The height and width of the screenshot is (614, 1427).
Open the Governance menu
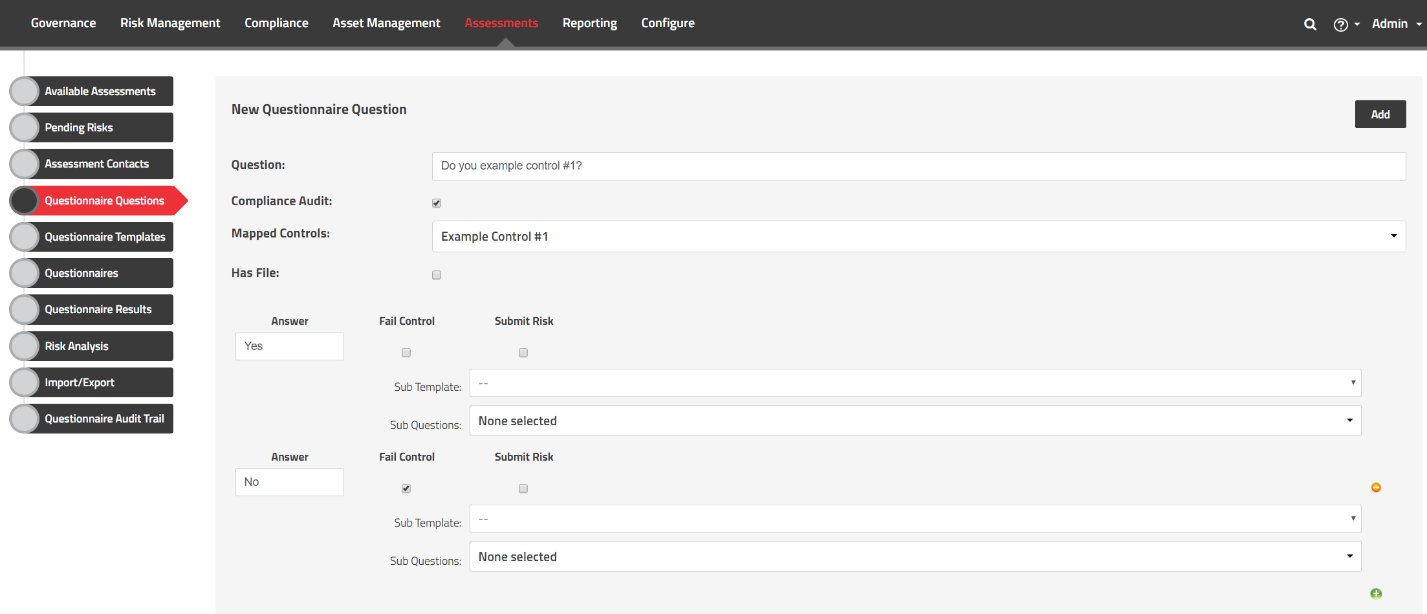click(64, 23)
